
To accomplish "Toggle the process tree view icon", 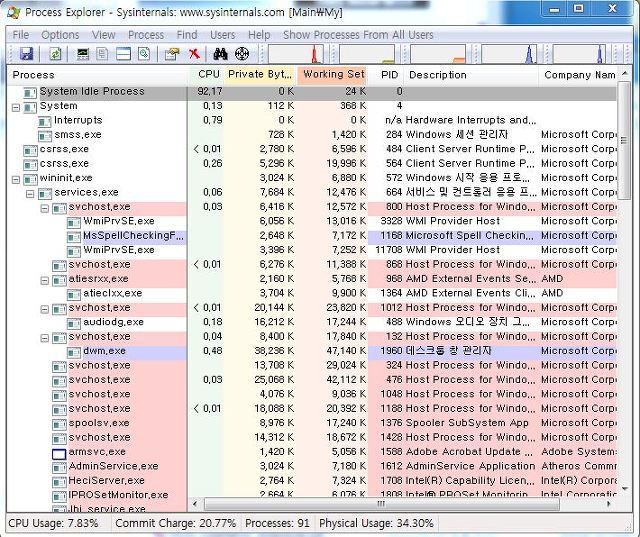I will point(102,54).
